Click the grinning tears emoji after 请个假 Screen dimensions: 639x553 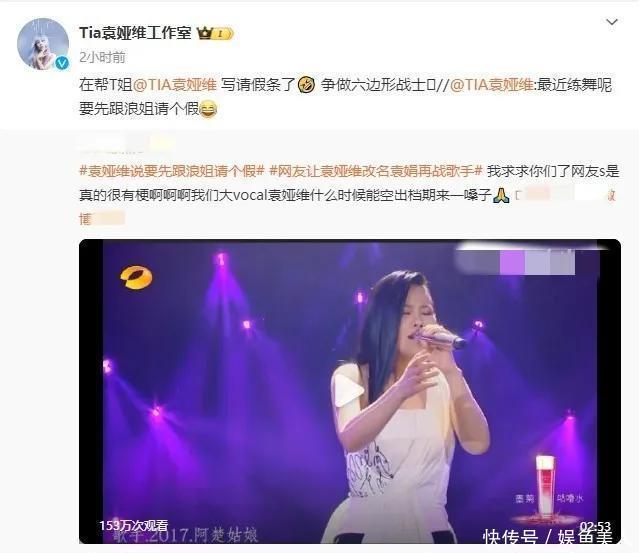tap(208, 109)
